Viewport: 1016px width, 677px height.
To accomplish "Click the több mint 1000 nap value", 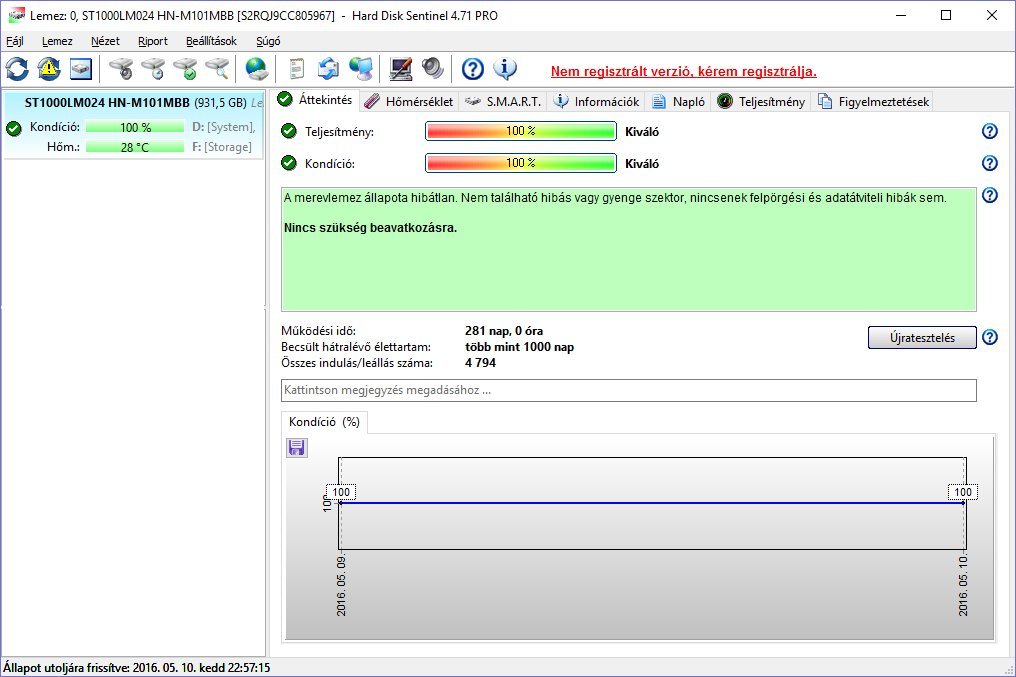I will [520, 347].
